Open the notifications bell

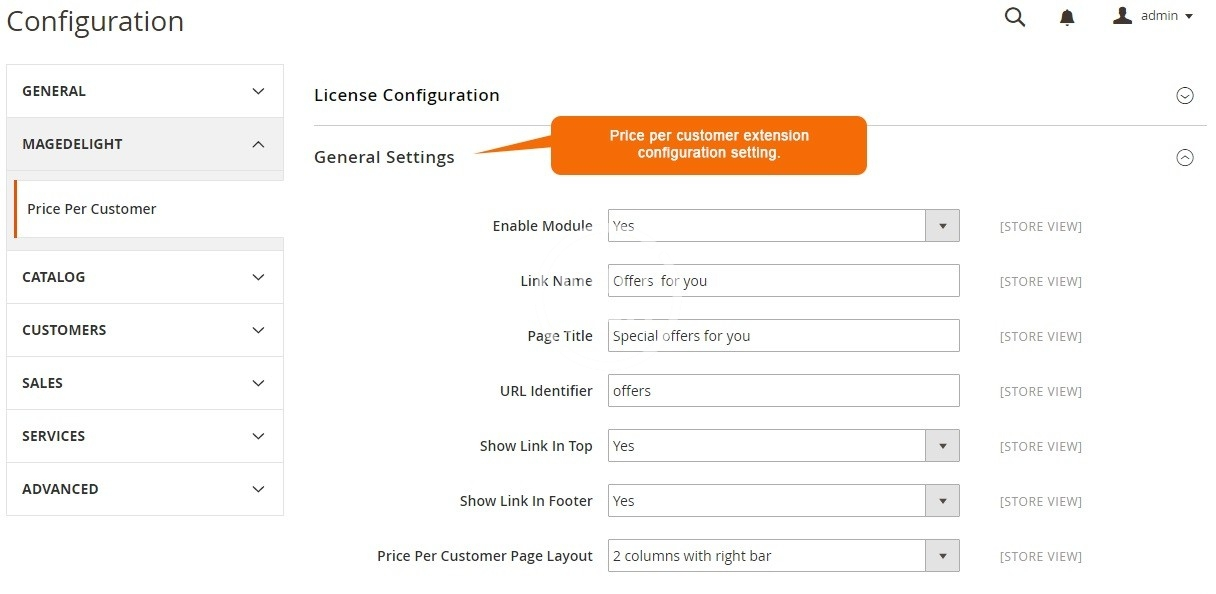(1068, 17)
